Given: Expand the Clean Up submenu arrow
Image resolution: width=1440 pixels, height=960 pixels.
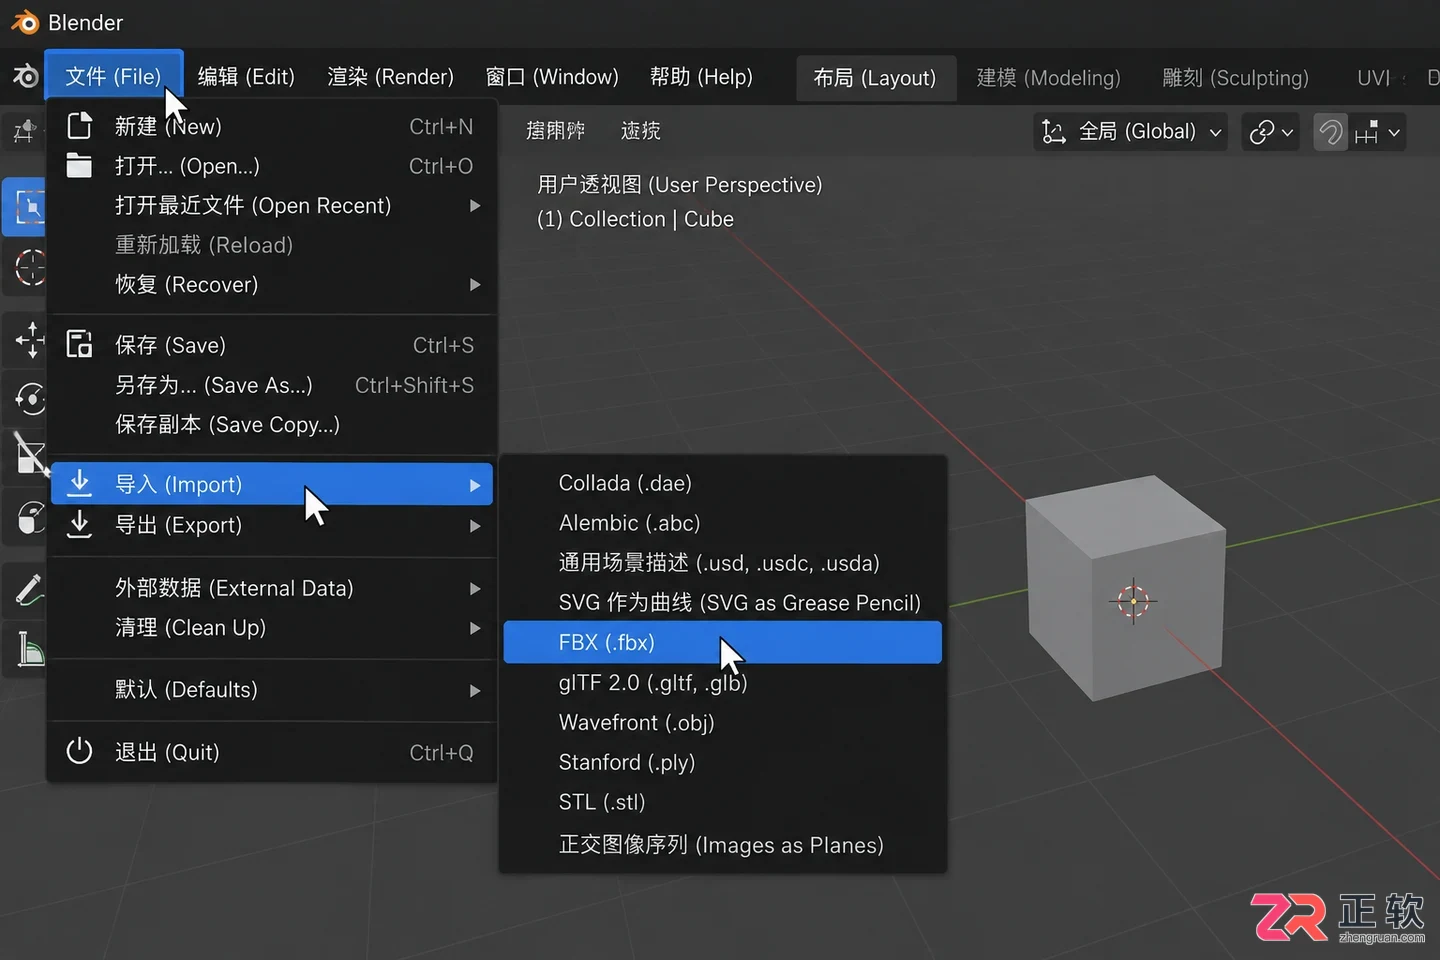Looking at the screenshot, I should tap(475, 628).
